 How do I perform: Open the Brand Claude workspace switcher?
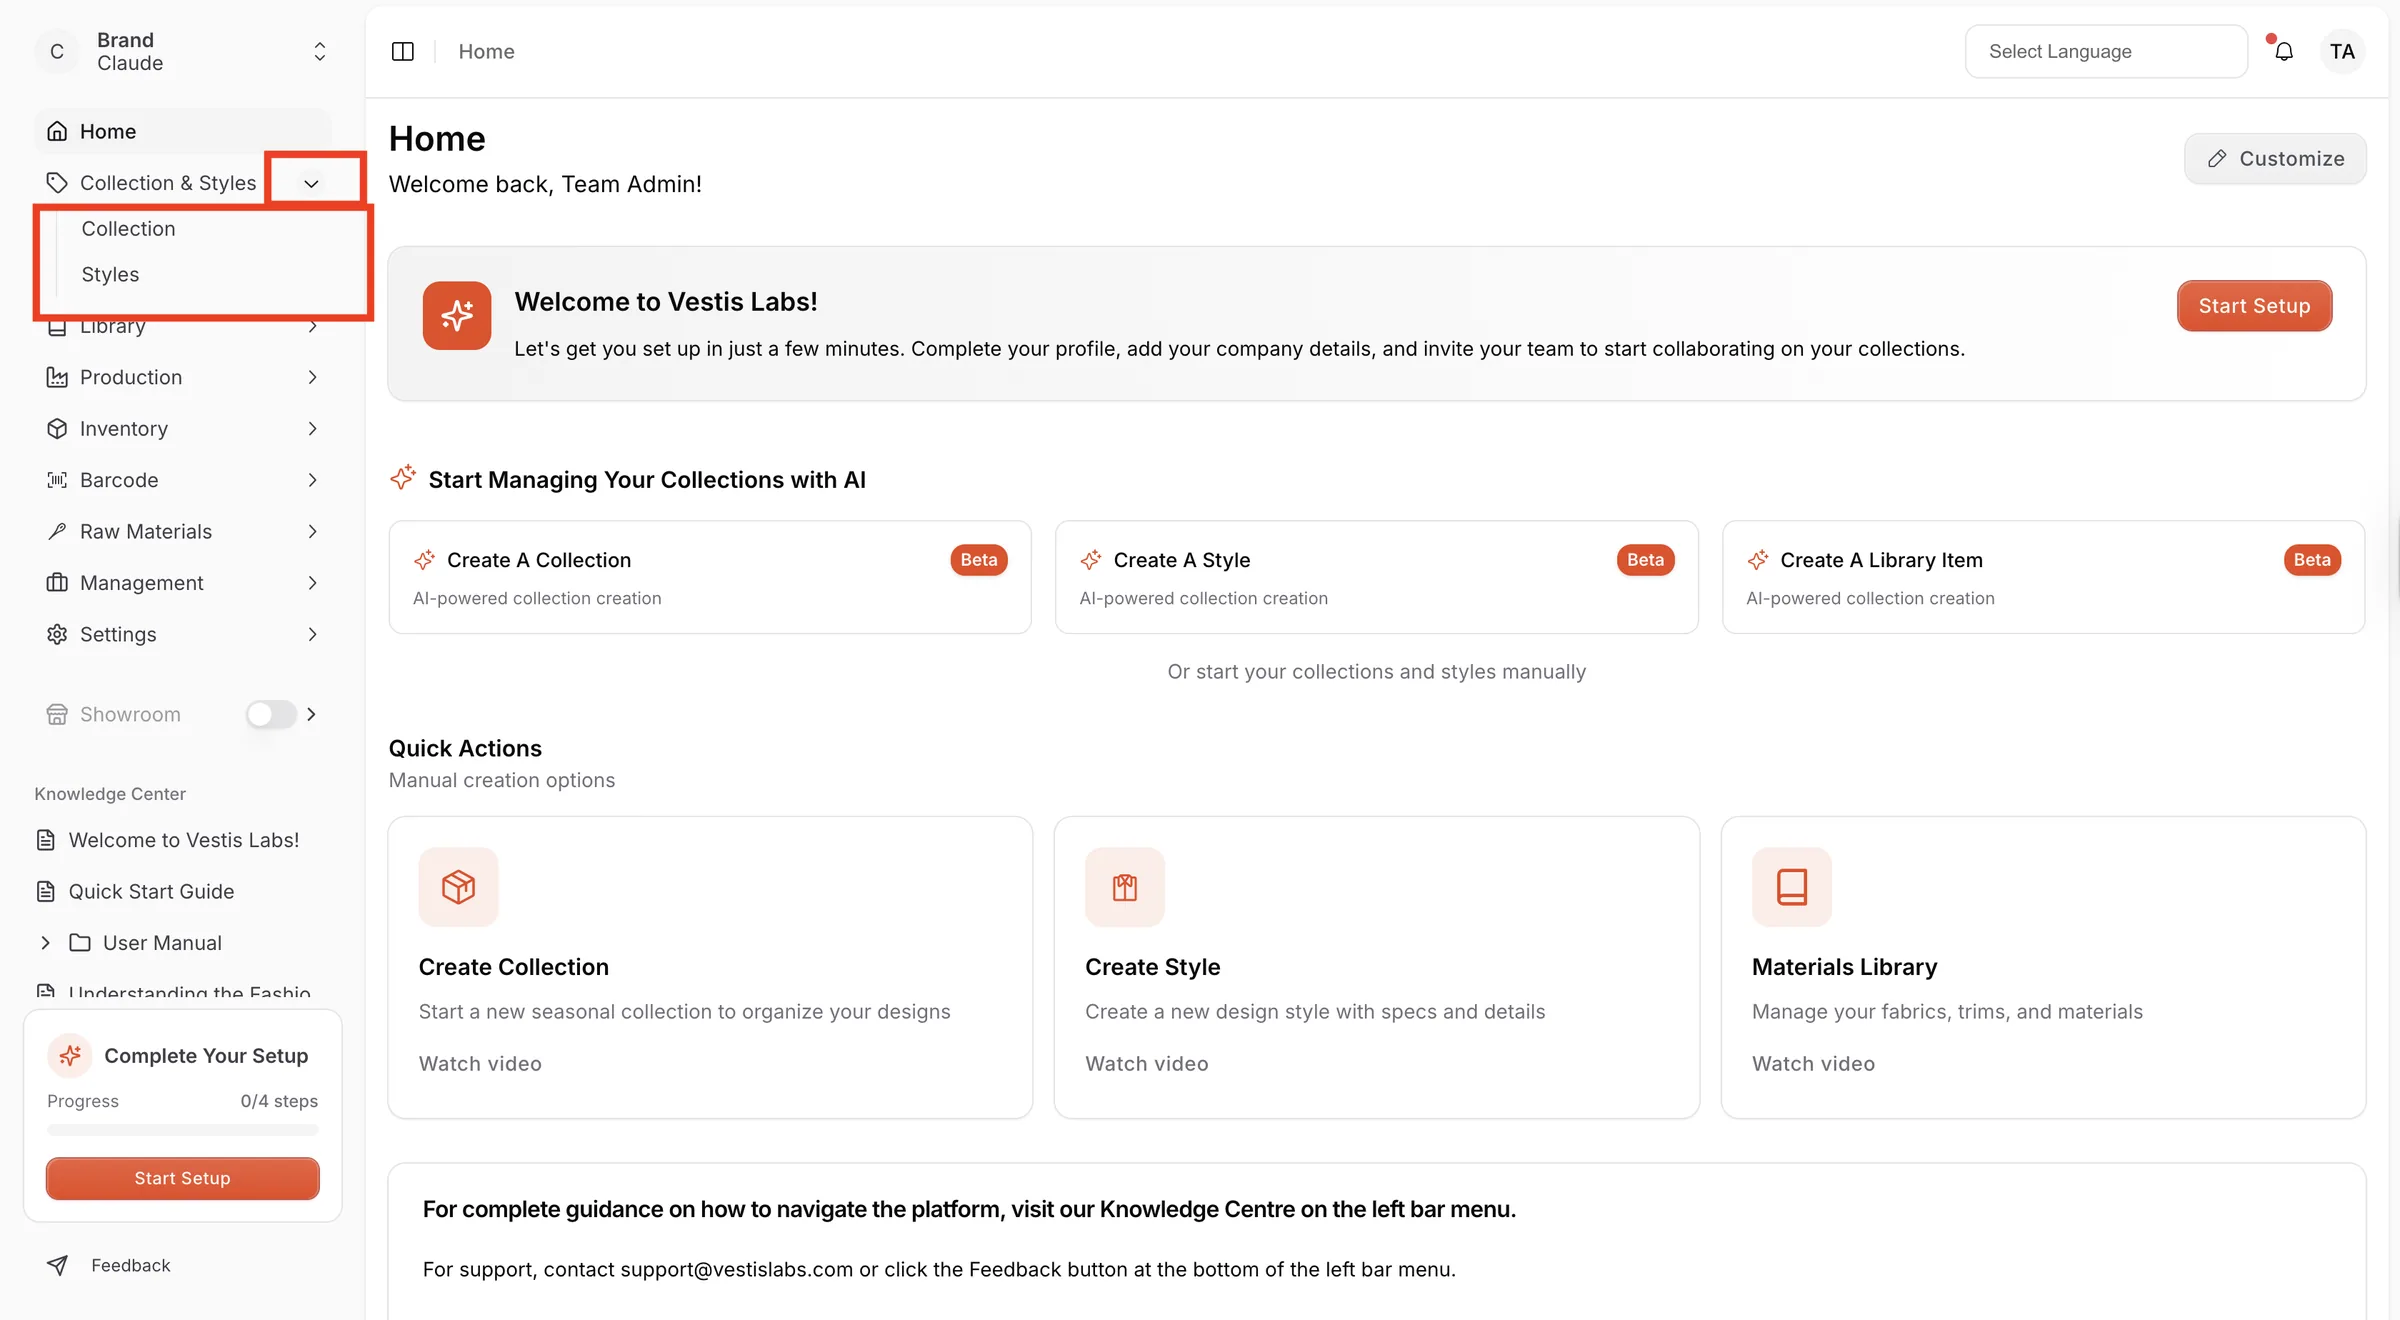pyautogui.click(x=182, y=51)
